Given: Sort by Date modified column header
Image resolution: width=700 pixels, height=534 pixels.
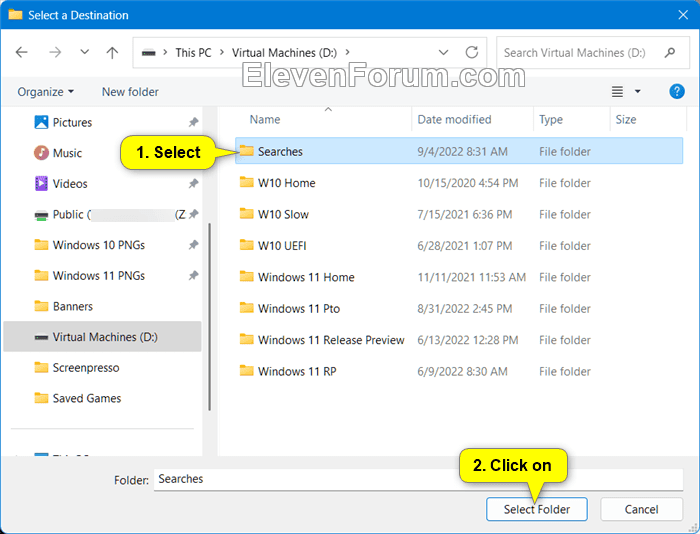Looking at the screenshot, I should 454,120.
